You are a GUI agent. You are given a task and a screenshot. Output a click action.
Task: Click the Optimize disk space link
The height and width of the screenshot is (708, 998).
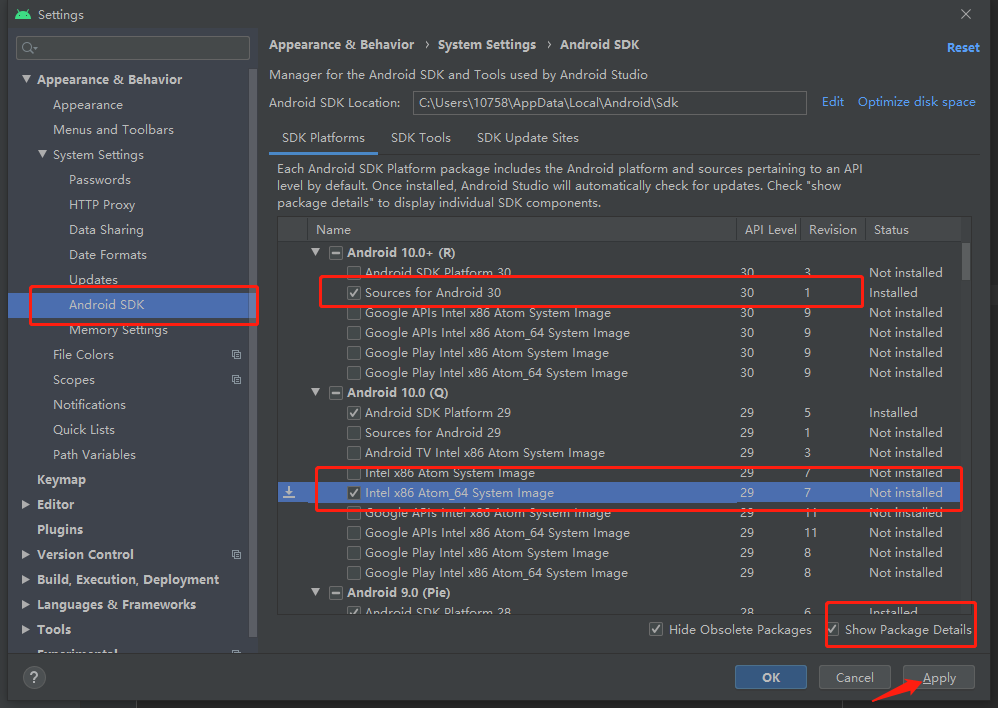916,102
